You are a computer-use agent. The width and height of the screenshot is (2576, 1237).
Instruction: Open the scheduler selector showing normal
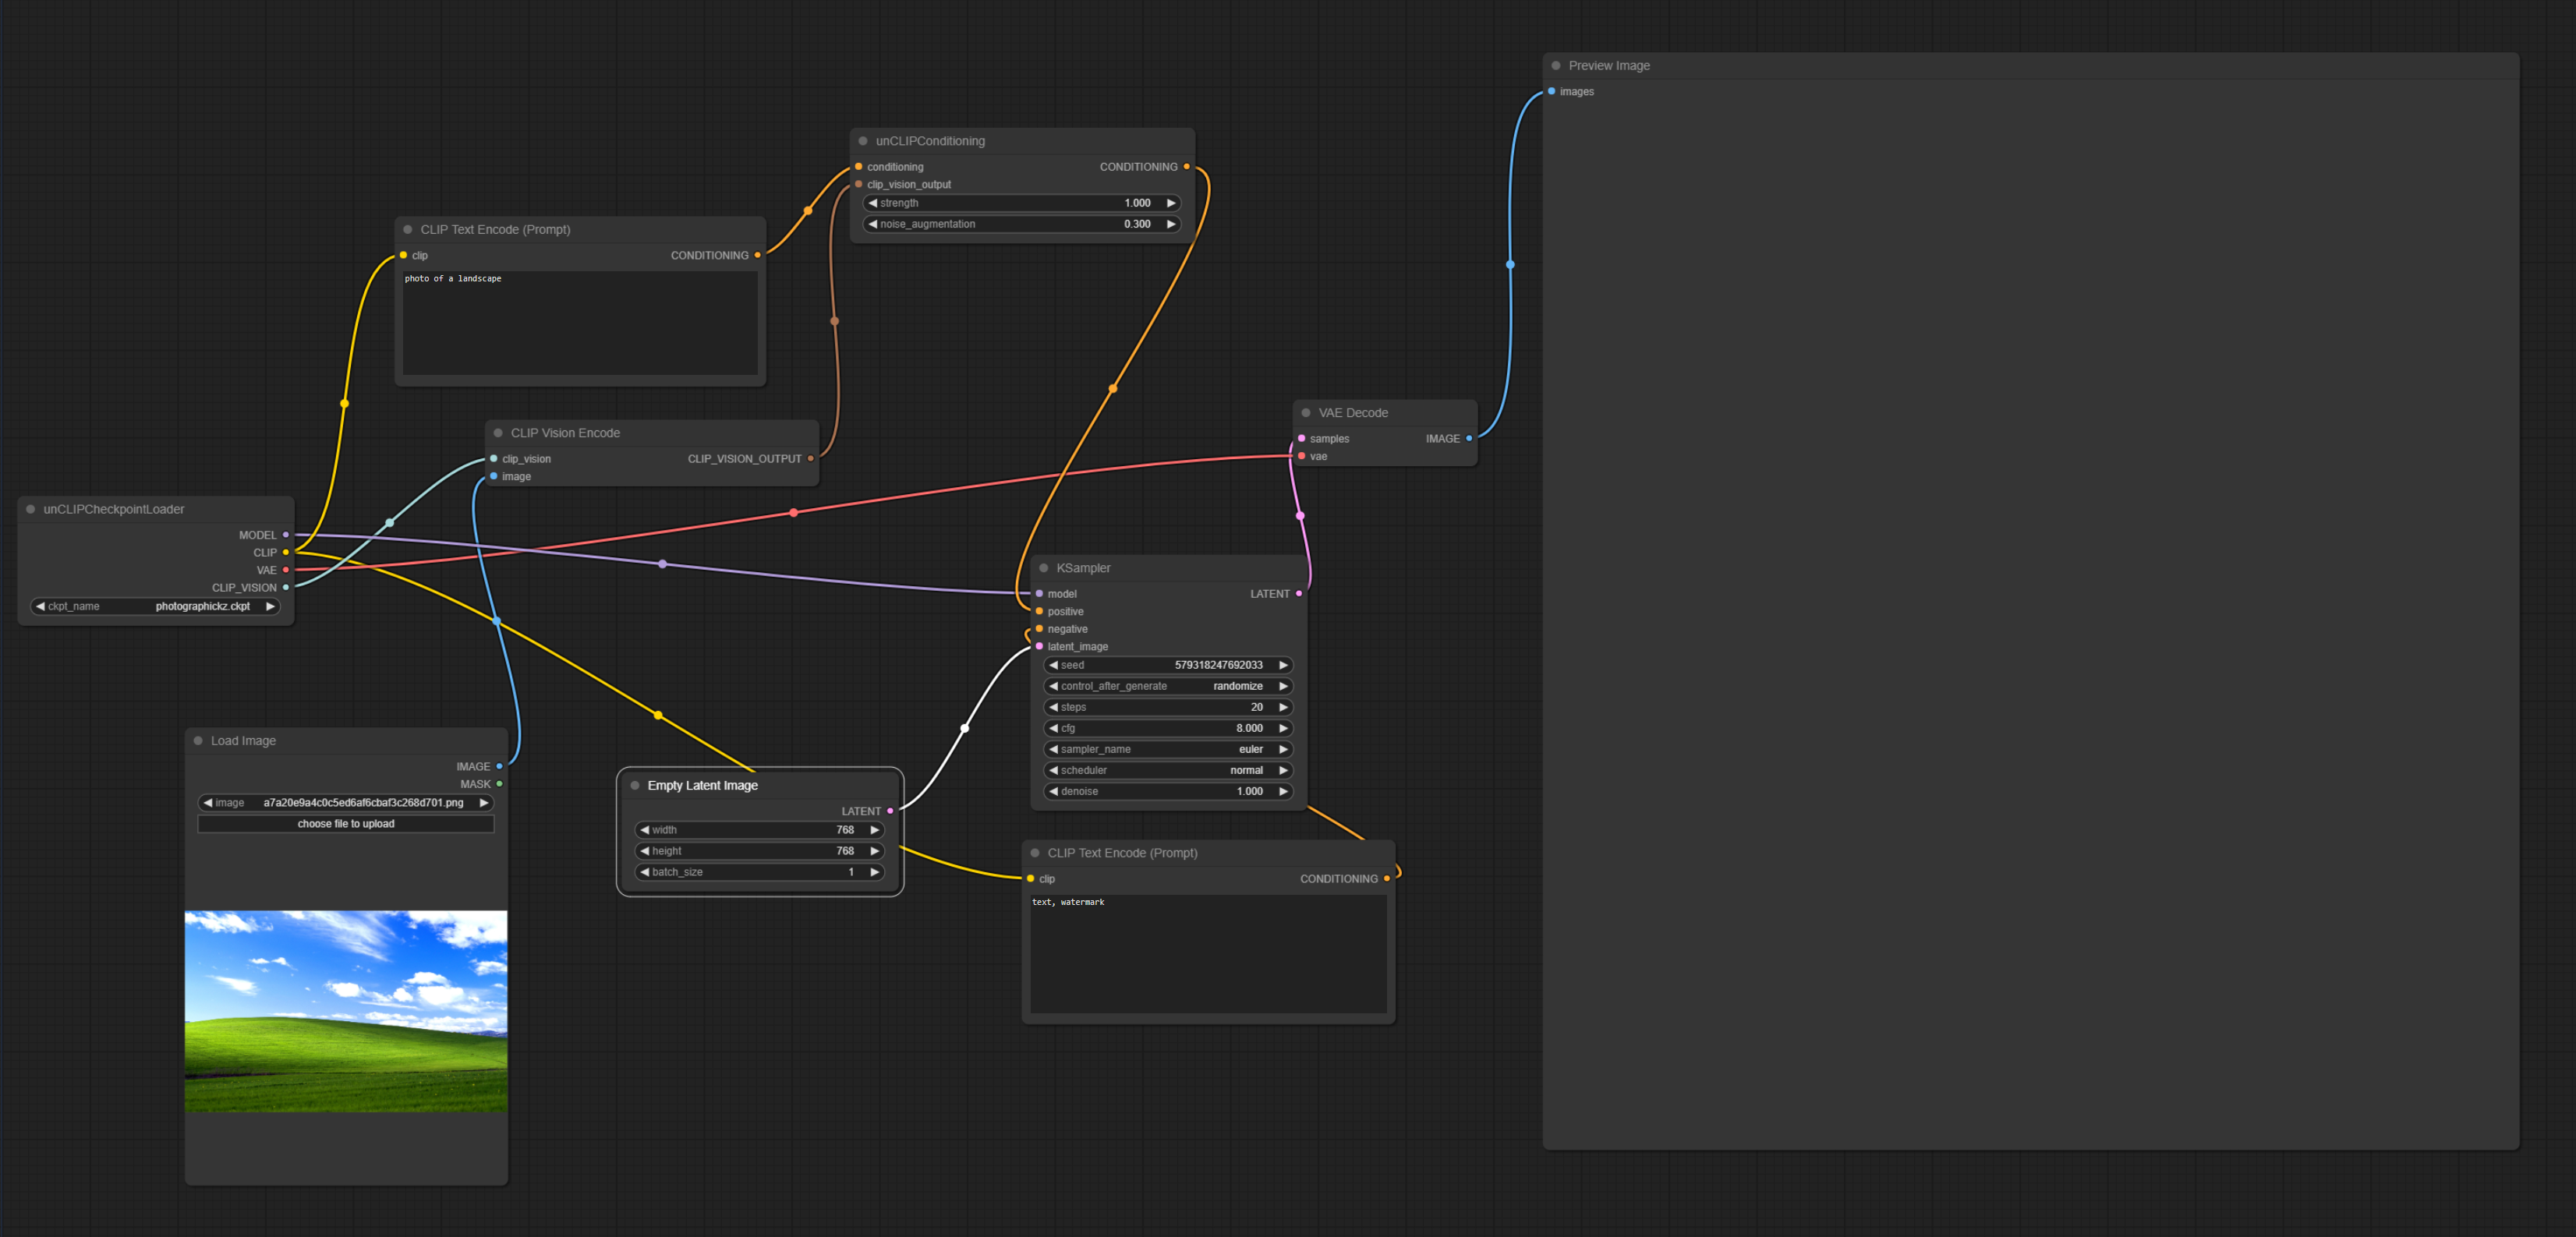[x=1167, y=770]
